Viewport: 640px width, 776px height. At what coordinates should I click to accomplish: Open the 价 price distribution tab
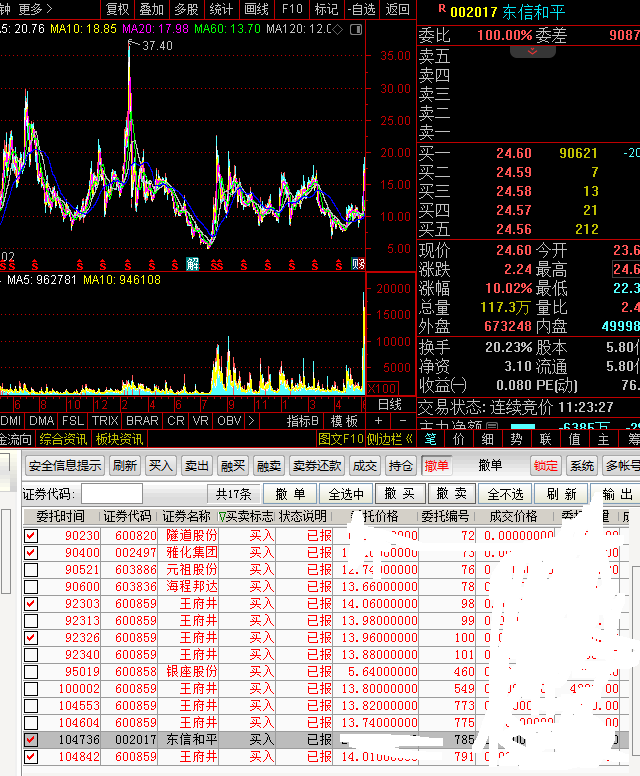[459, 439]
